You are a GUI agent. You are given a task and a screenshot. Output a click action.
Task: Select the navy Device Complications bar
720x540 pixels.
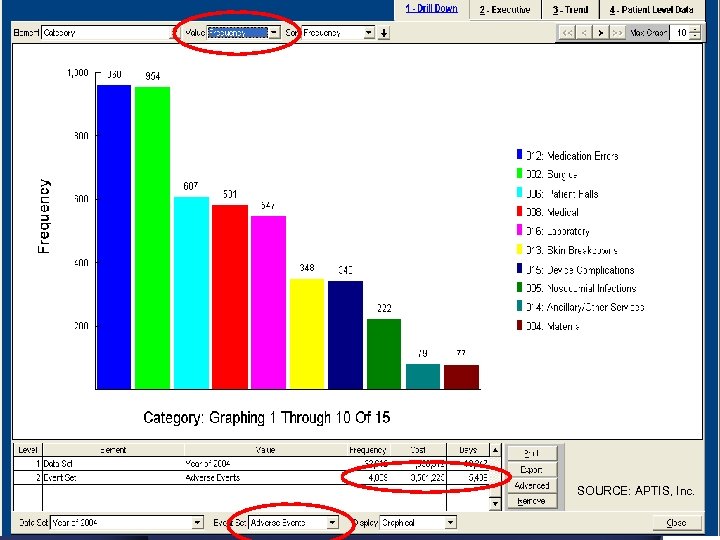click(x=345, y=335)
